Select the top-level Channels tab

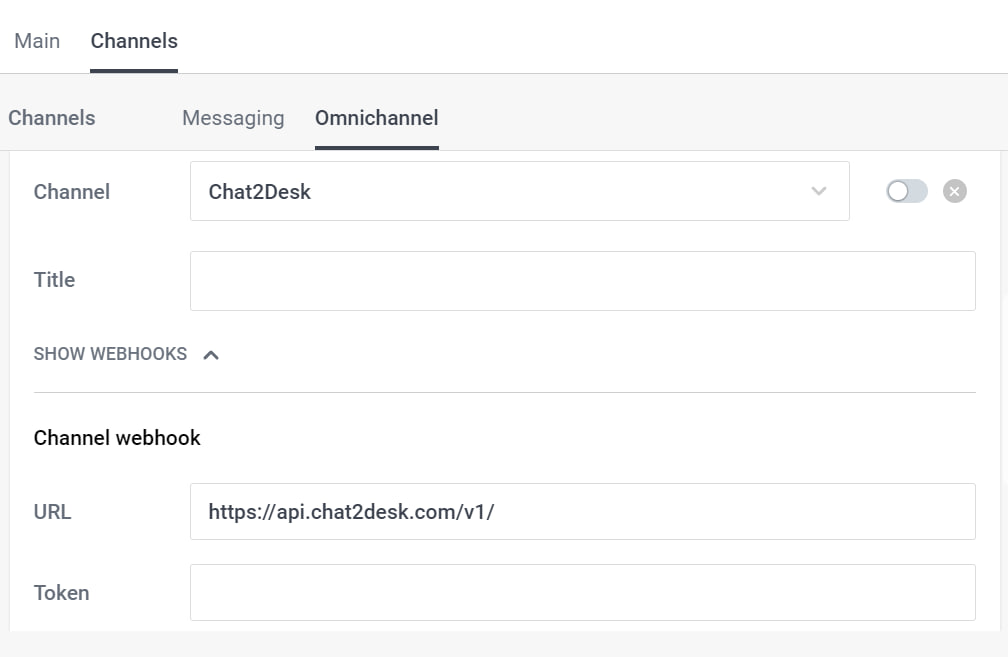coord(134,41)
